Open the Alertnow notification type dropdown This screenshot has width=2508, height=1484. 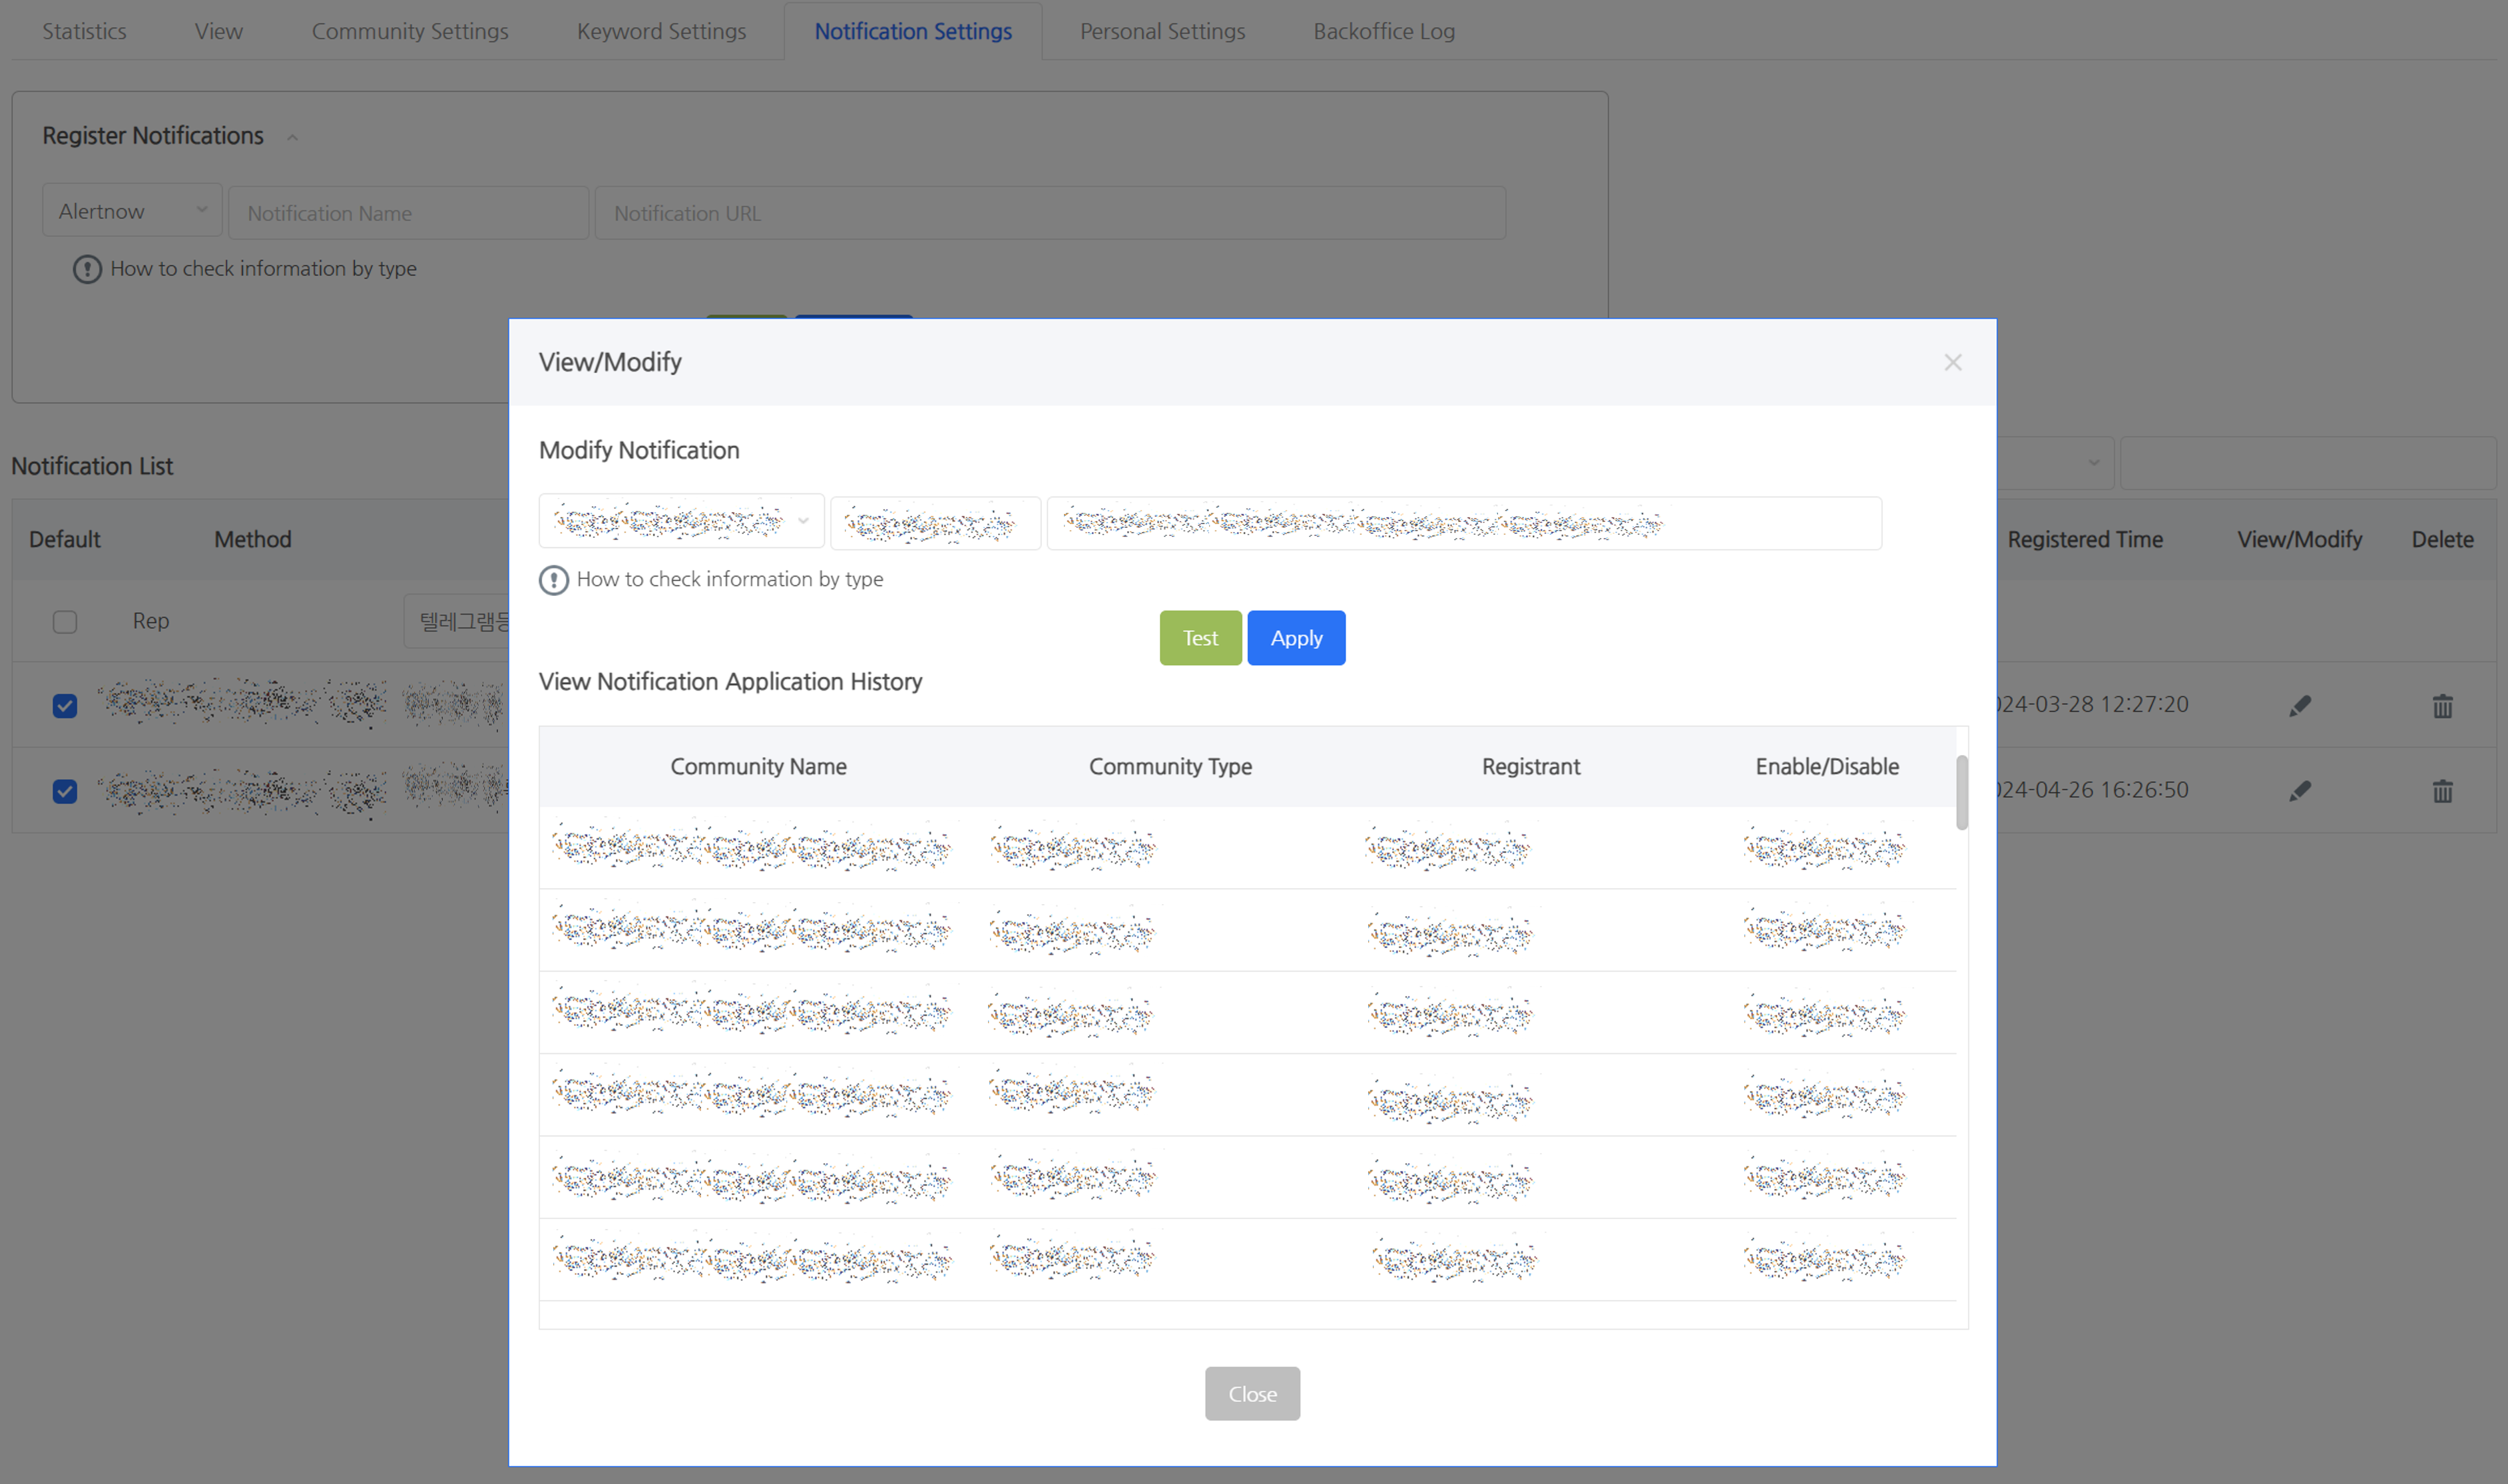pos(132,211)
